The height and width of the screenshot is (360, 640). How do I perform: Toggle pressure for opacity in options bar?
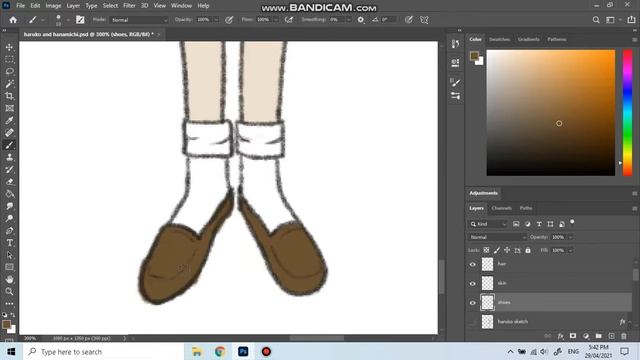229,20
